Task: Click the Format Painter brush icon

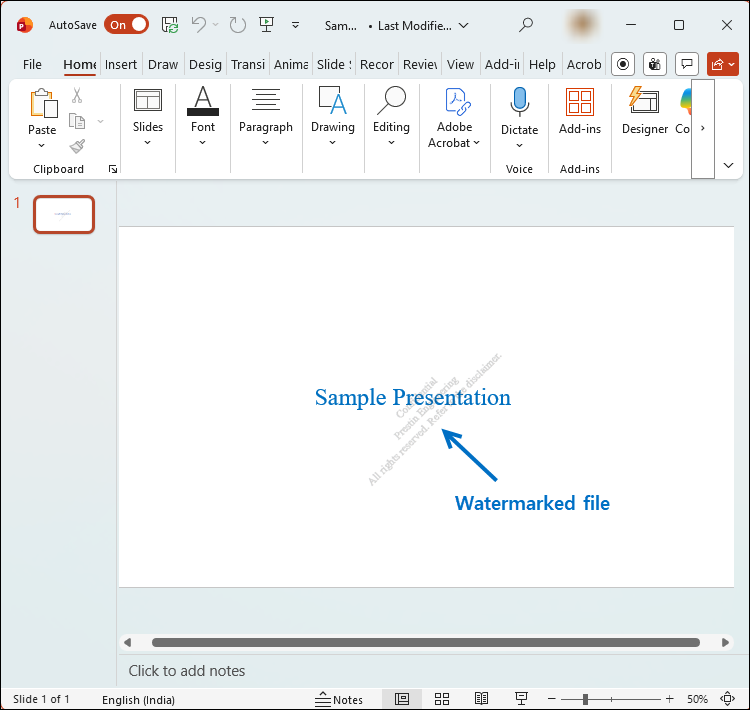Action: click(x=77, y=146)
